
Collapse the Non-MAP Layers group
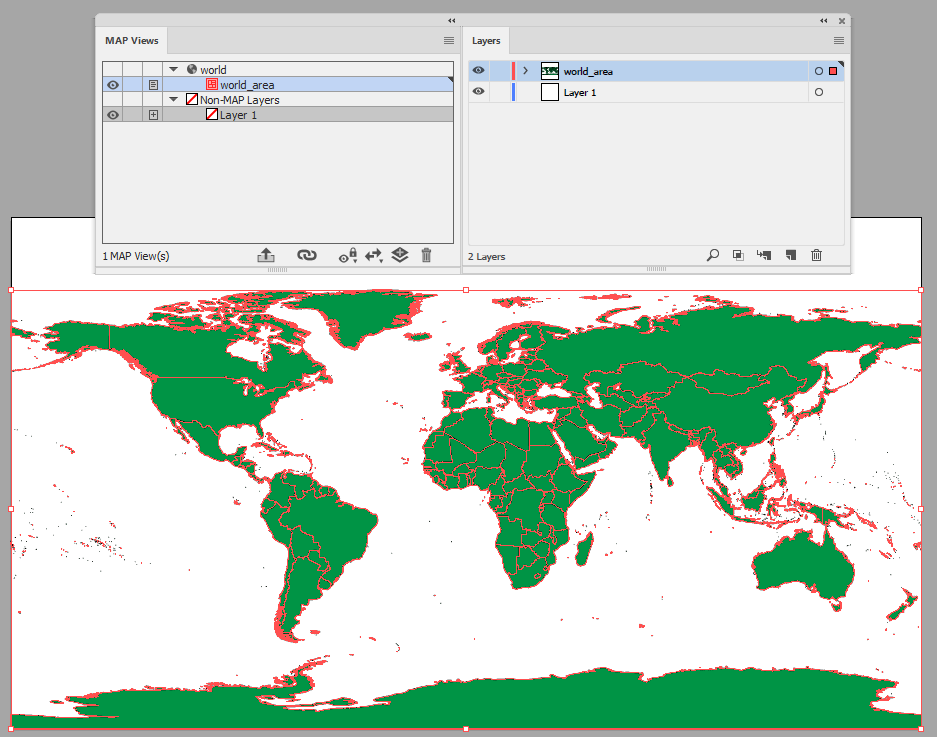click(x=174, y=99)
